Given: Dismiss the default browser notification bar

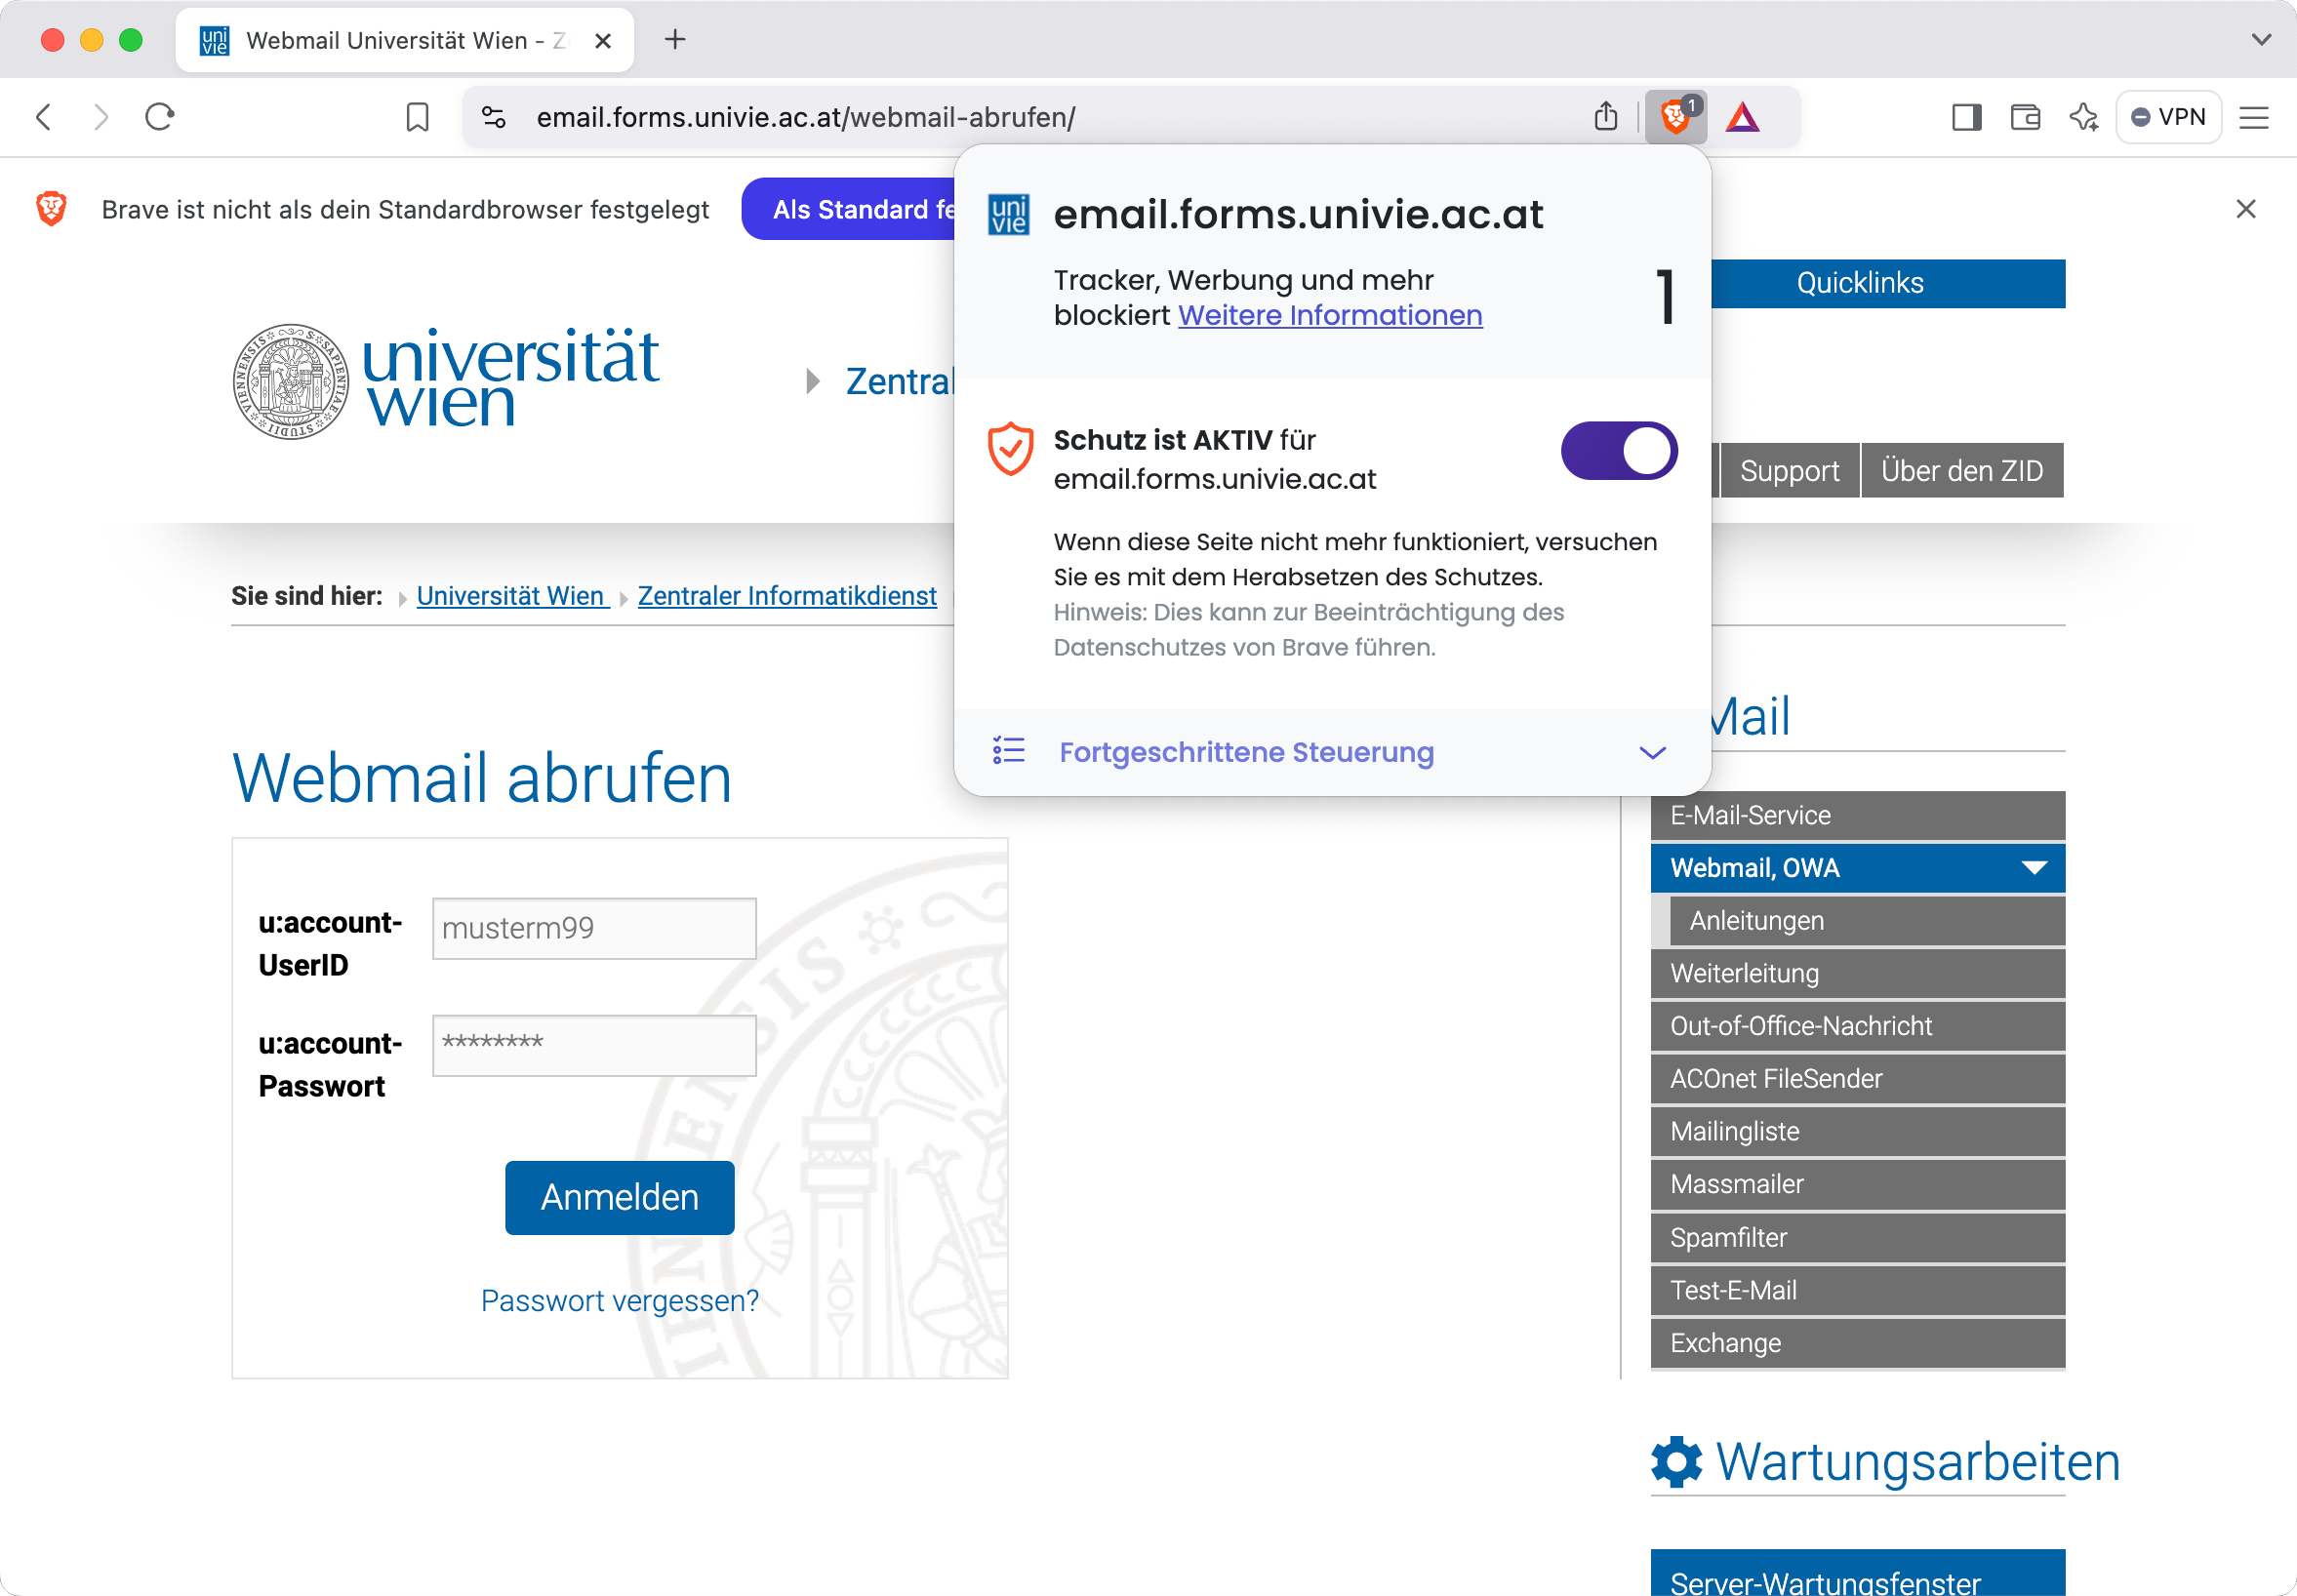Looking at the screenshot, I should (2246, 209).
